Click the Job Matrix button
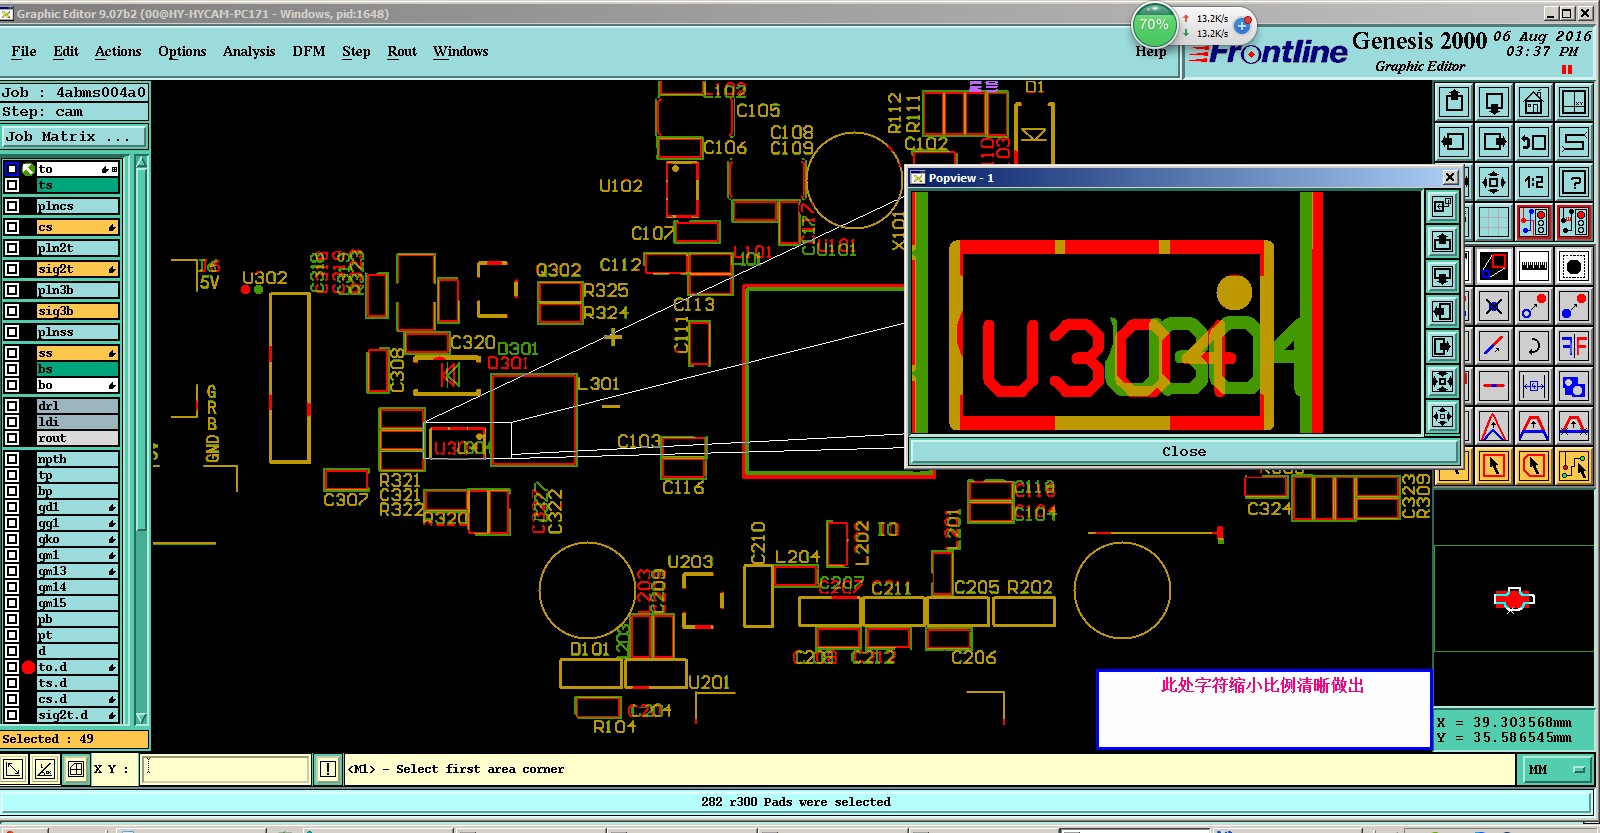The height and width of the screenshot is (833, 1600). (x=74, y=137)
